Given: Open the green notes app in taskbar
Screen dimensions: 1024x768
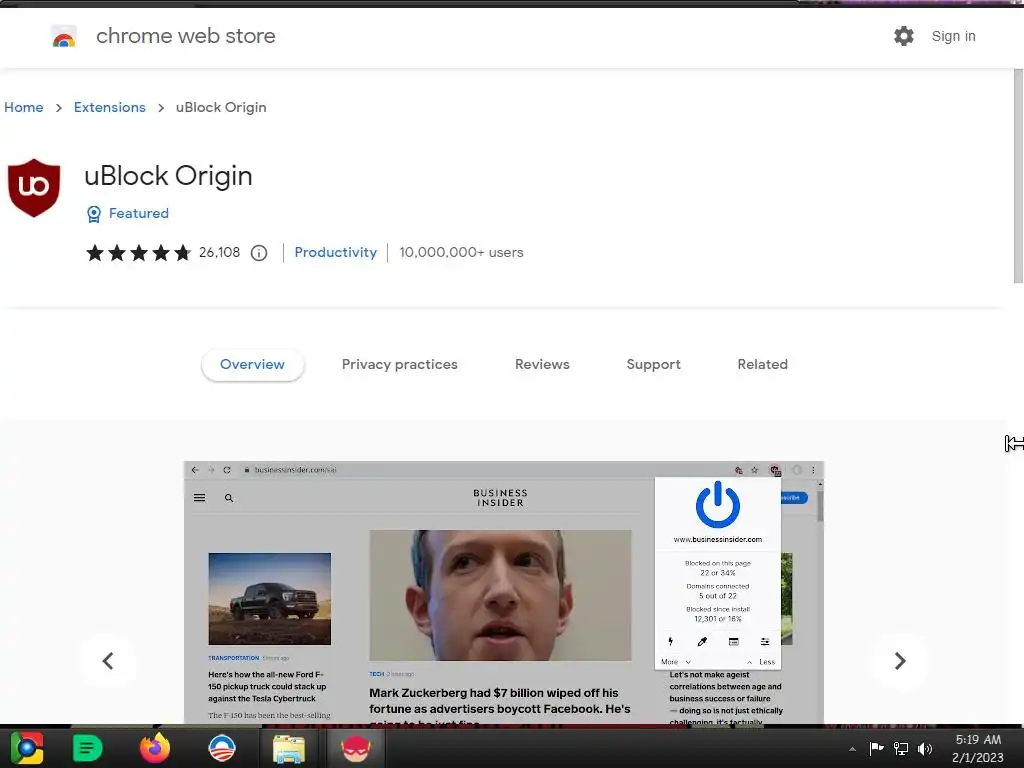Looking at the screenshot, I should 88,748.
